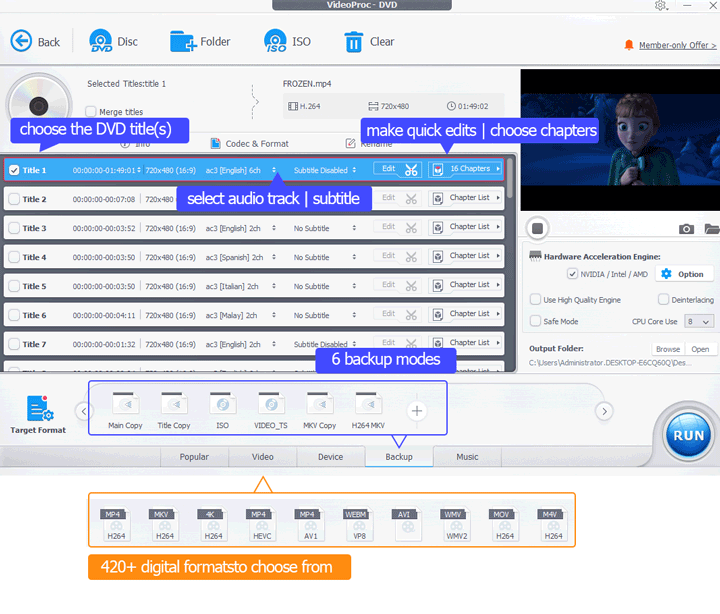Pick the MP4 HEVC format icon
Screen dimensions: 720x614
[x=262, y=524]
